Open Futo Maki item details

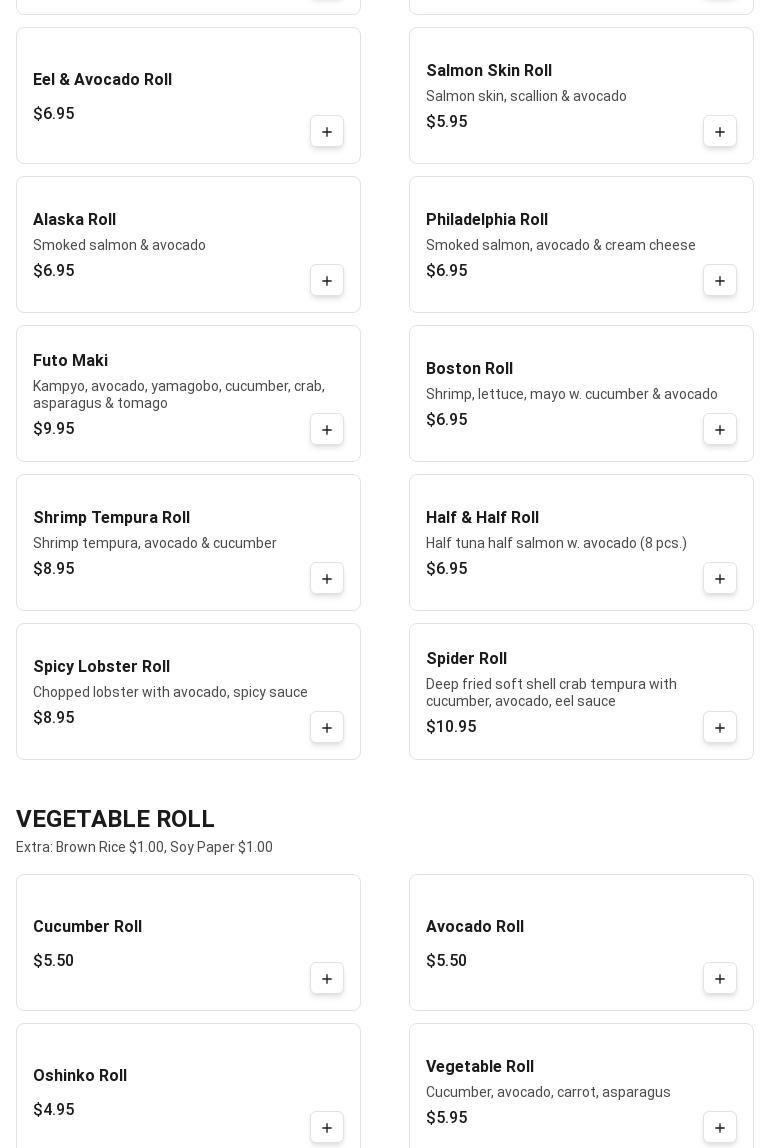[70, 361]
